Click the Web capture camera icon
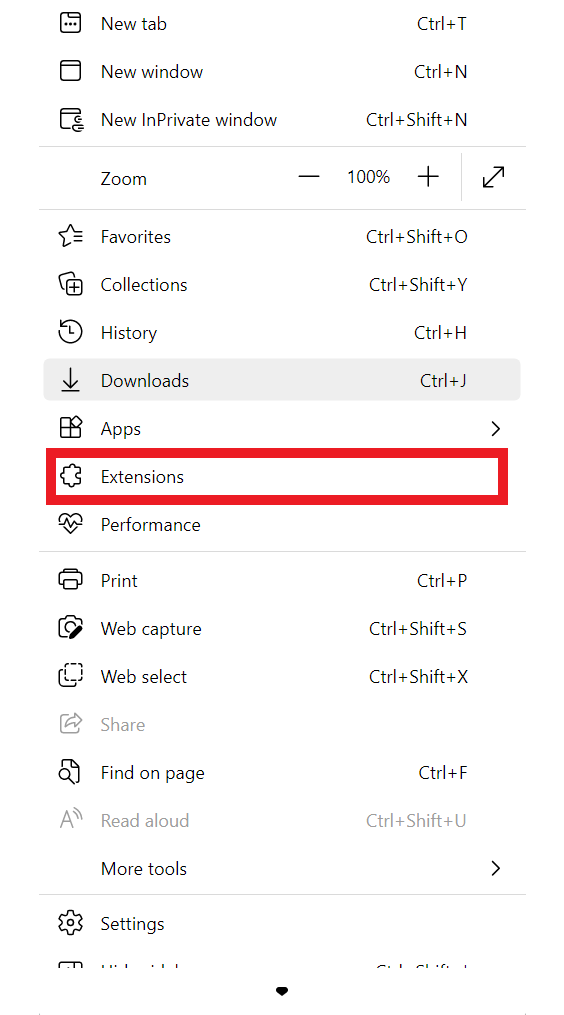This screenshot has width=564, height=1015. click(x=71, y=629)
